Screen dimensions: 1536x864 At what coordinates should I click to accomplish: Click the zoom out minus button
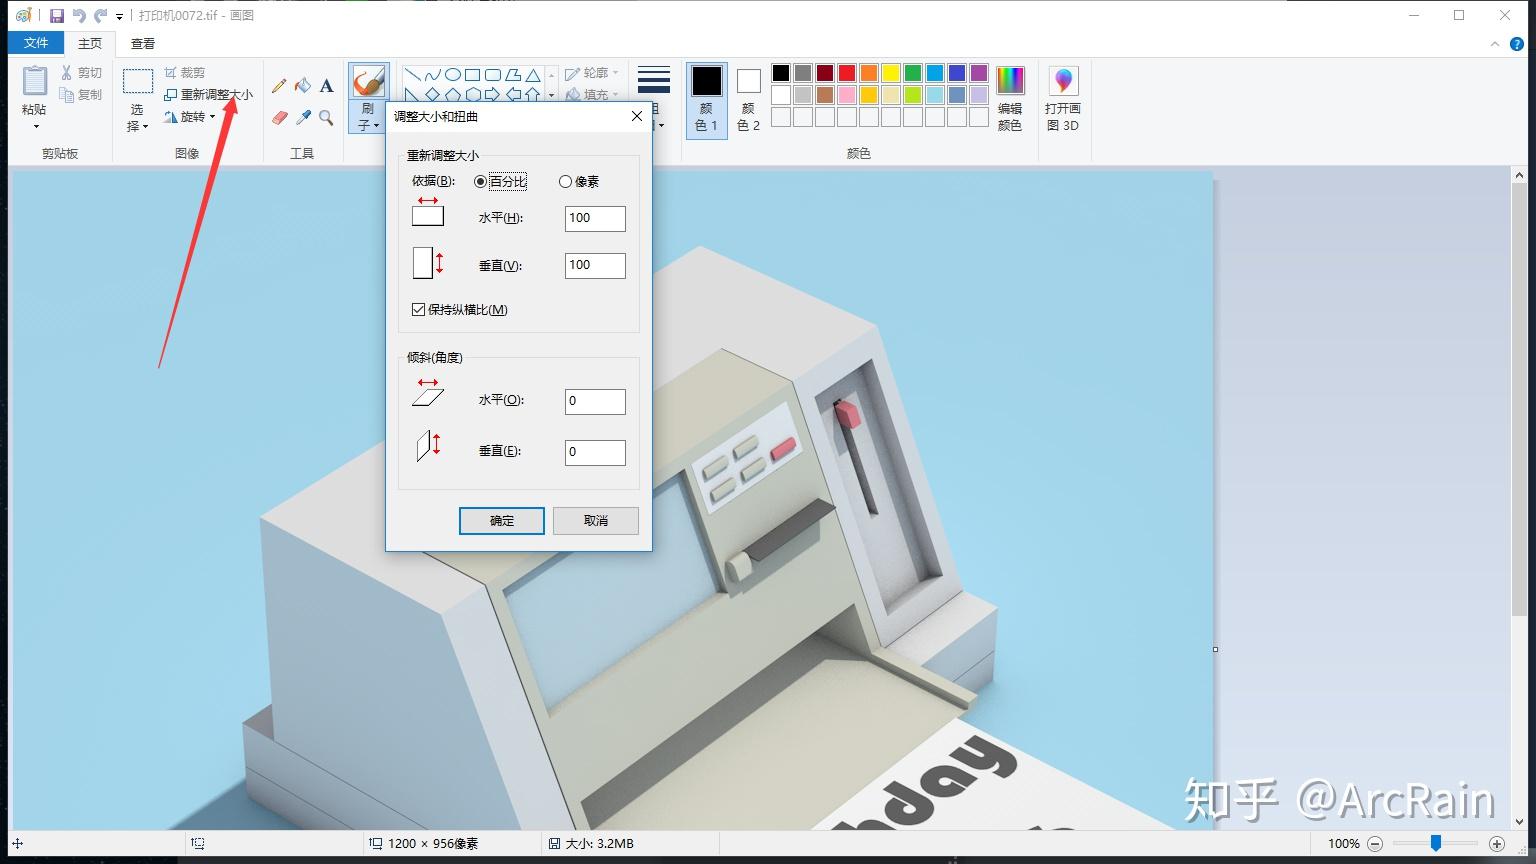(1375, 844)
